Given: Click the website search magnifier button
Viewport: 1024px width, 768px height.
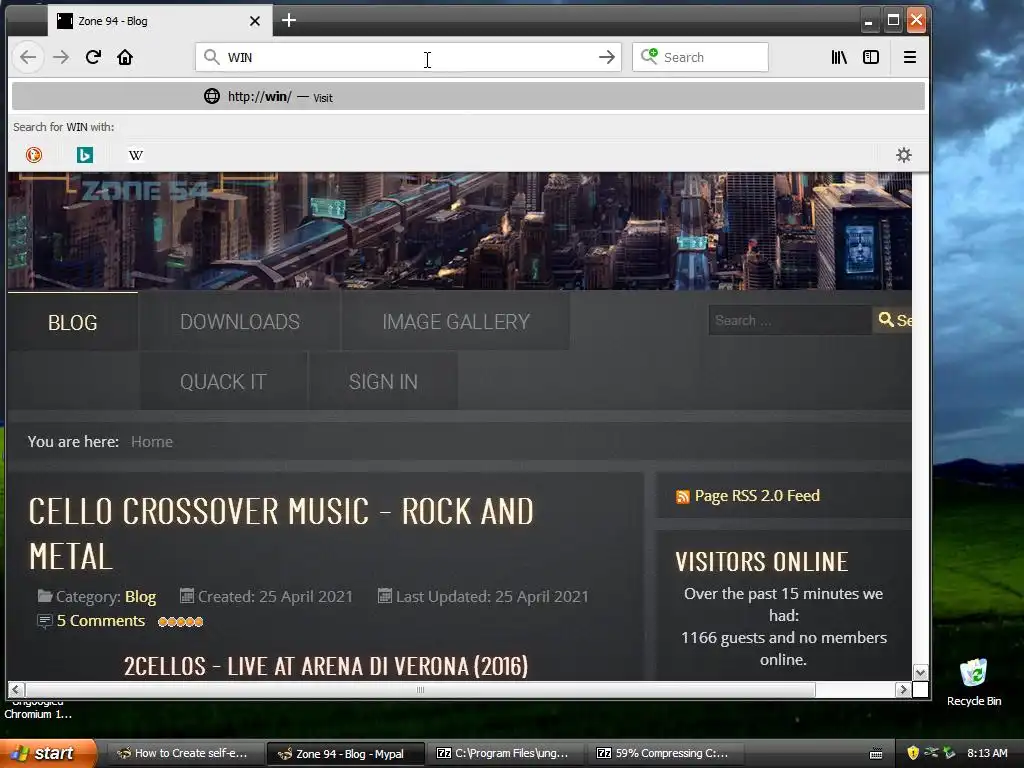Looking at the screenshot, I should pos(892,320).
